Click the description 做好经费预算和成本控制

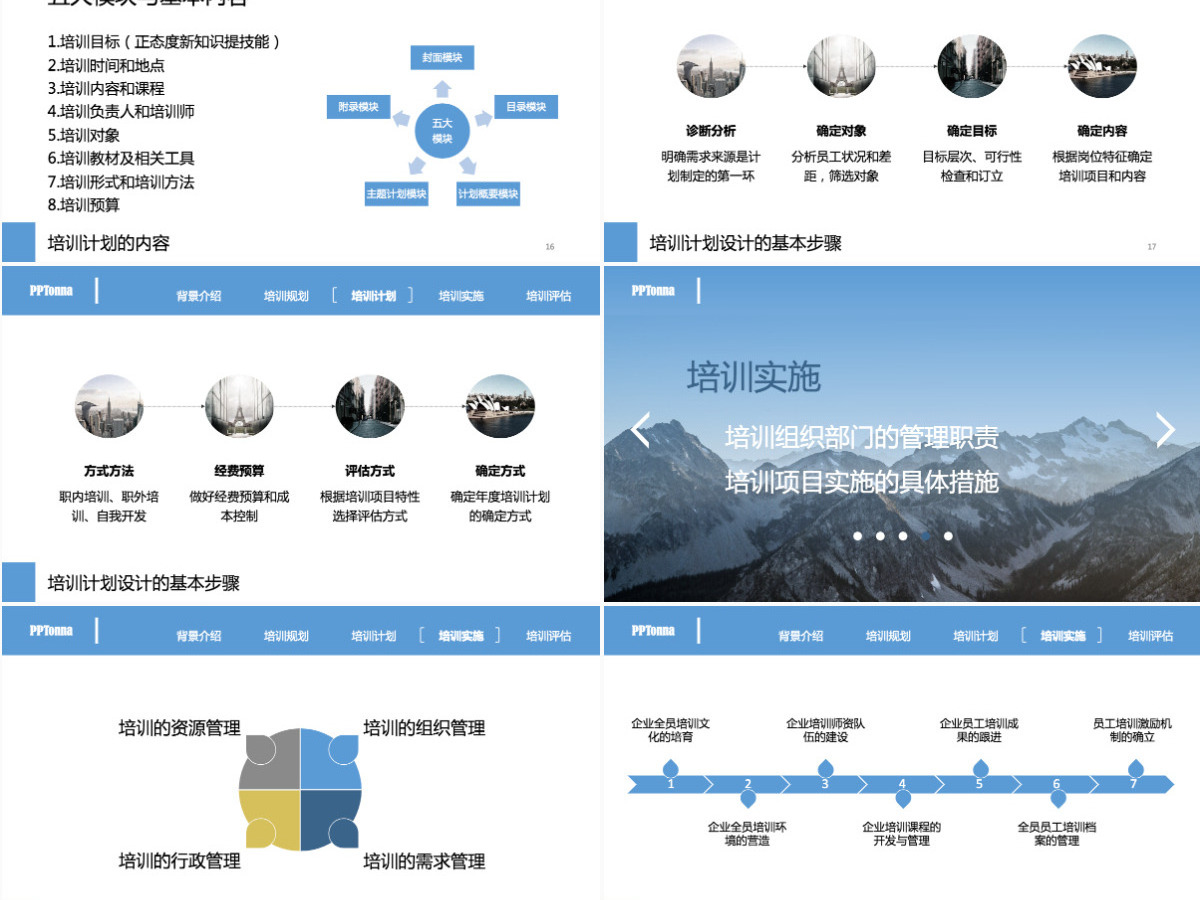(239, 506)
